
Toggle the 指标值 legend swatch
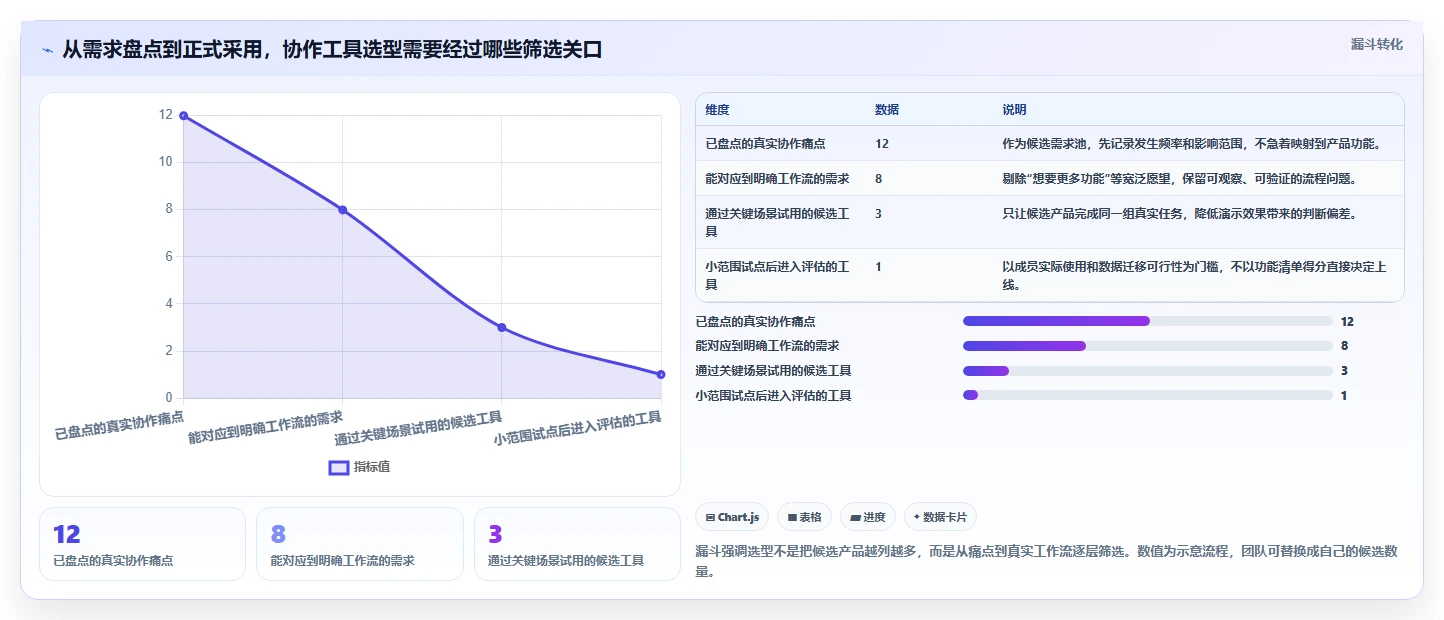click(339, 467)
